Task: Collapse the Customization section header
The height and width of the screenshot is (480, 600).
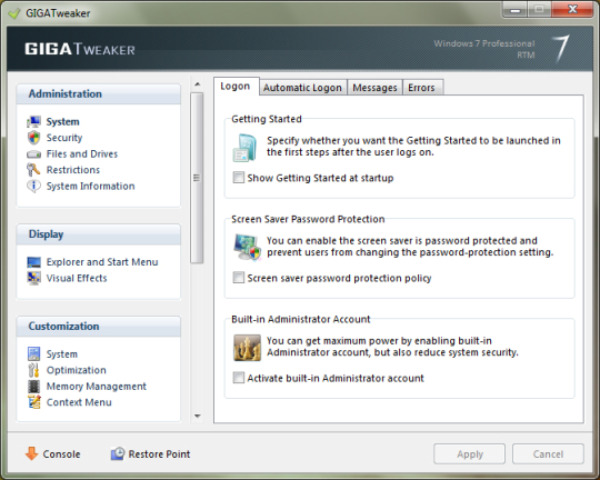Action: point(98,327)
